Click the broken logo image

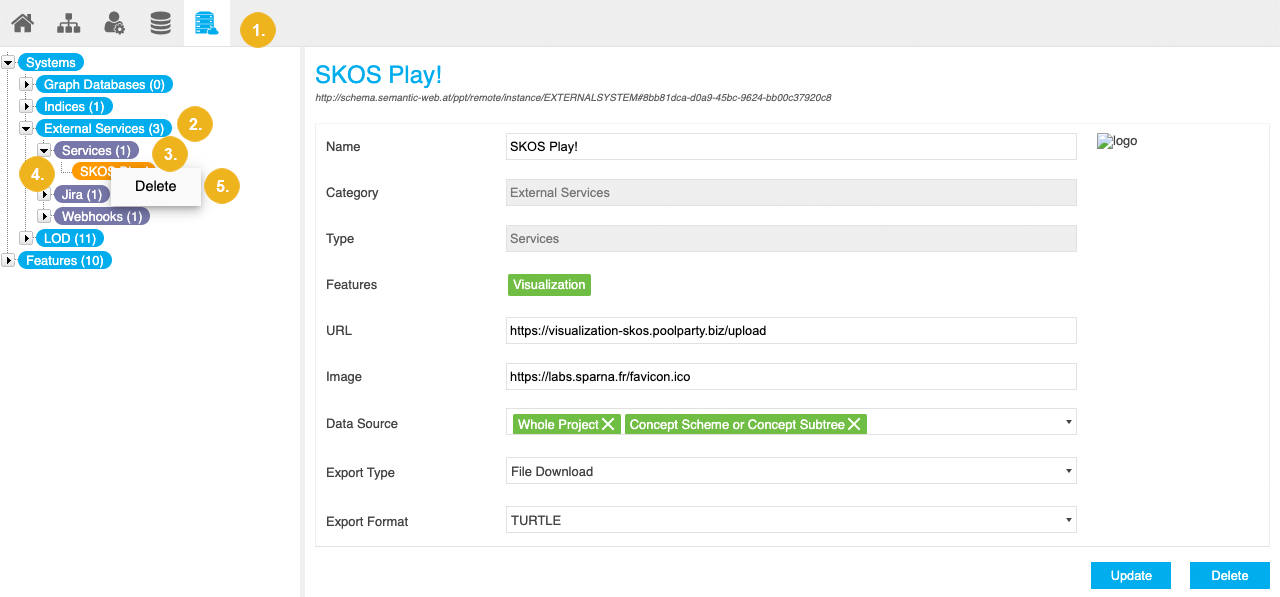pos(1117,141)
